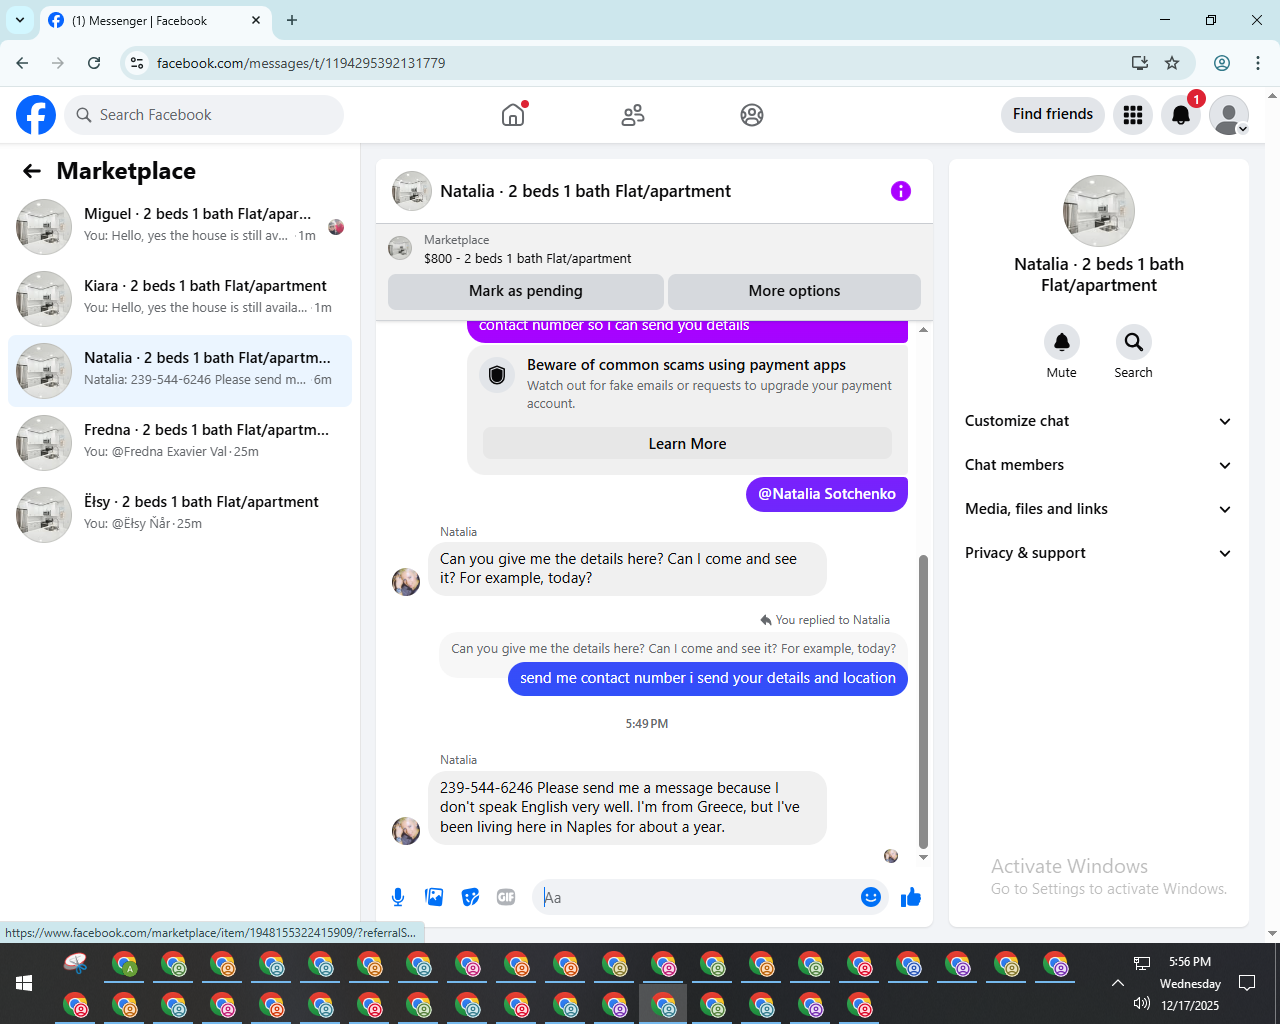Open the tab search dropdown
1280x1024 pixels.
pyautogui.click(x=19, y=20)
